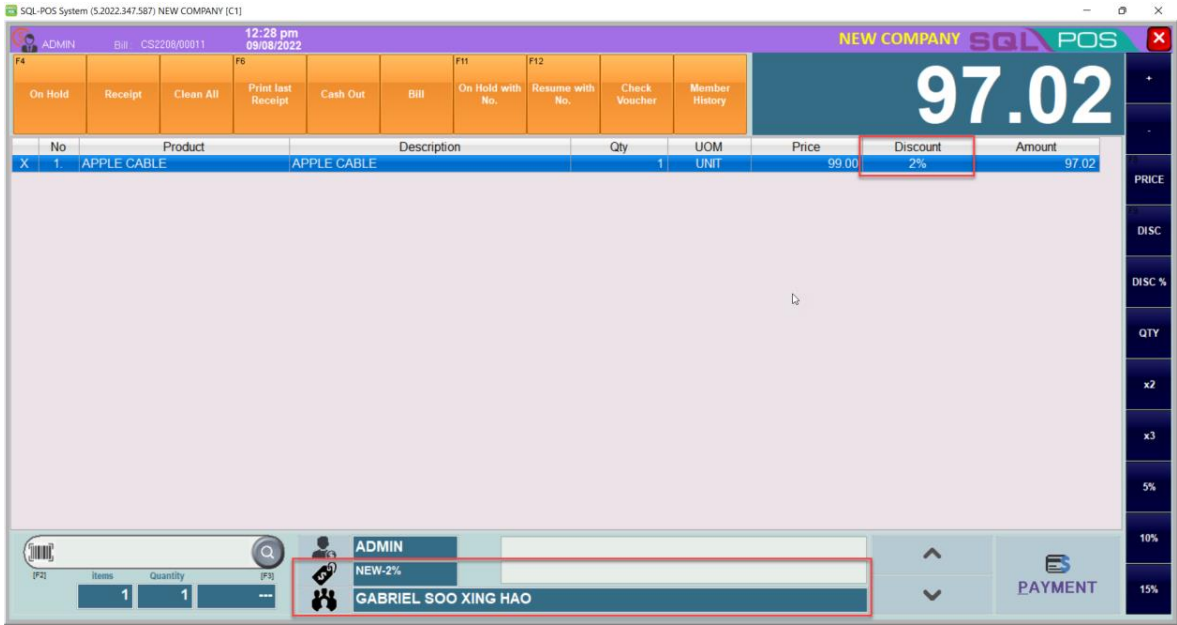The image size is (1177, 625).
Task: Click the cashier ADMIN user icon
Action: click(324, 547)
